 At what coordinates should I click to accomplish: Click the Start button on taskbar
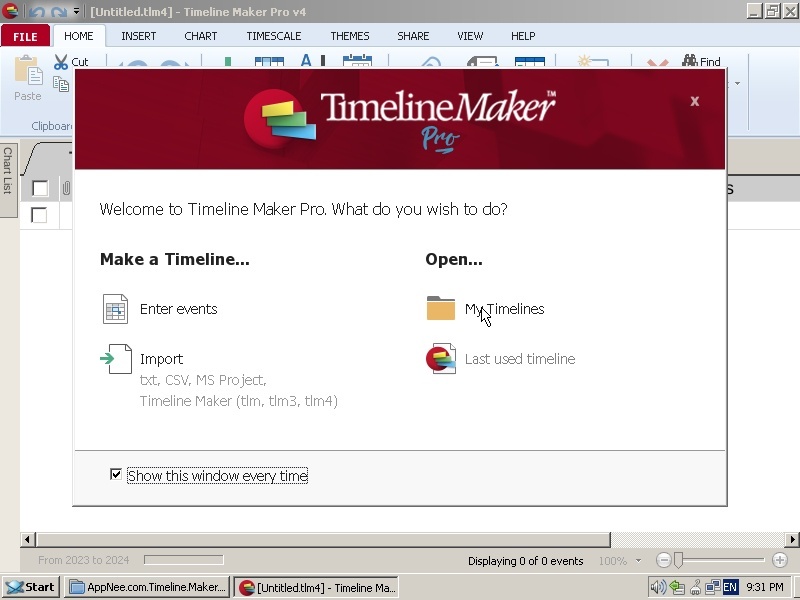(31, 587)
